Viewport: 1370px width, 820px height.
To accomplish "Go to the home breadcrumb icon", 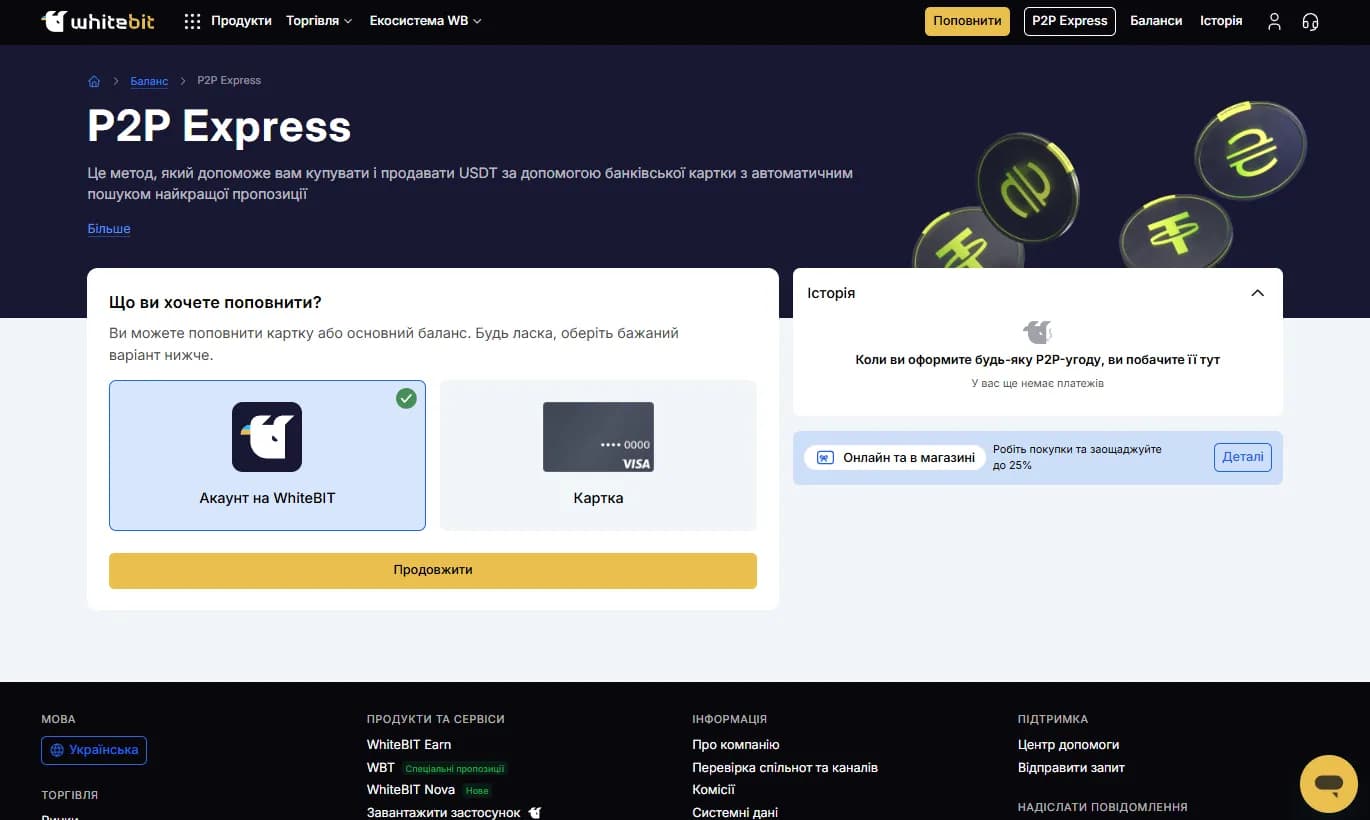I will pos(94,81).
